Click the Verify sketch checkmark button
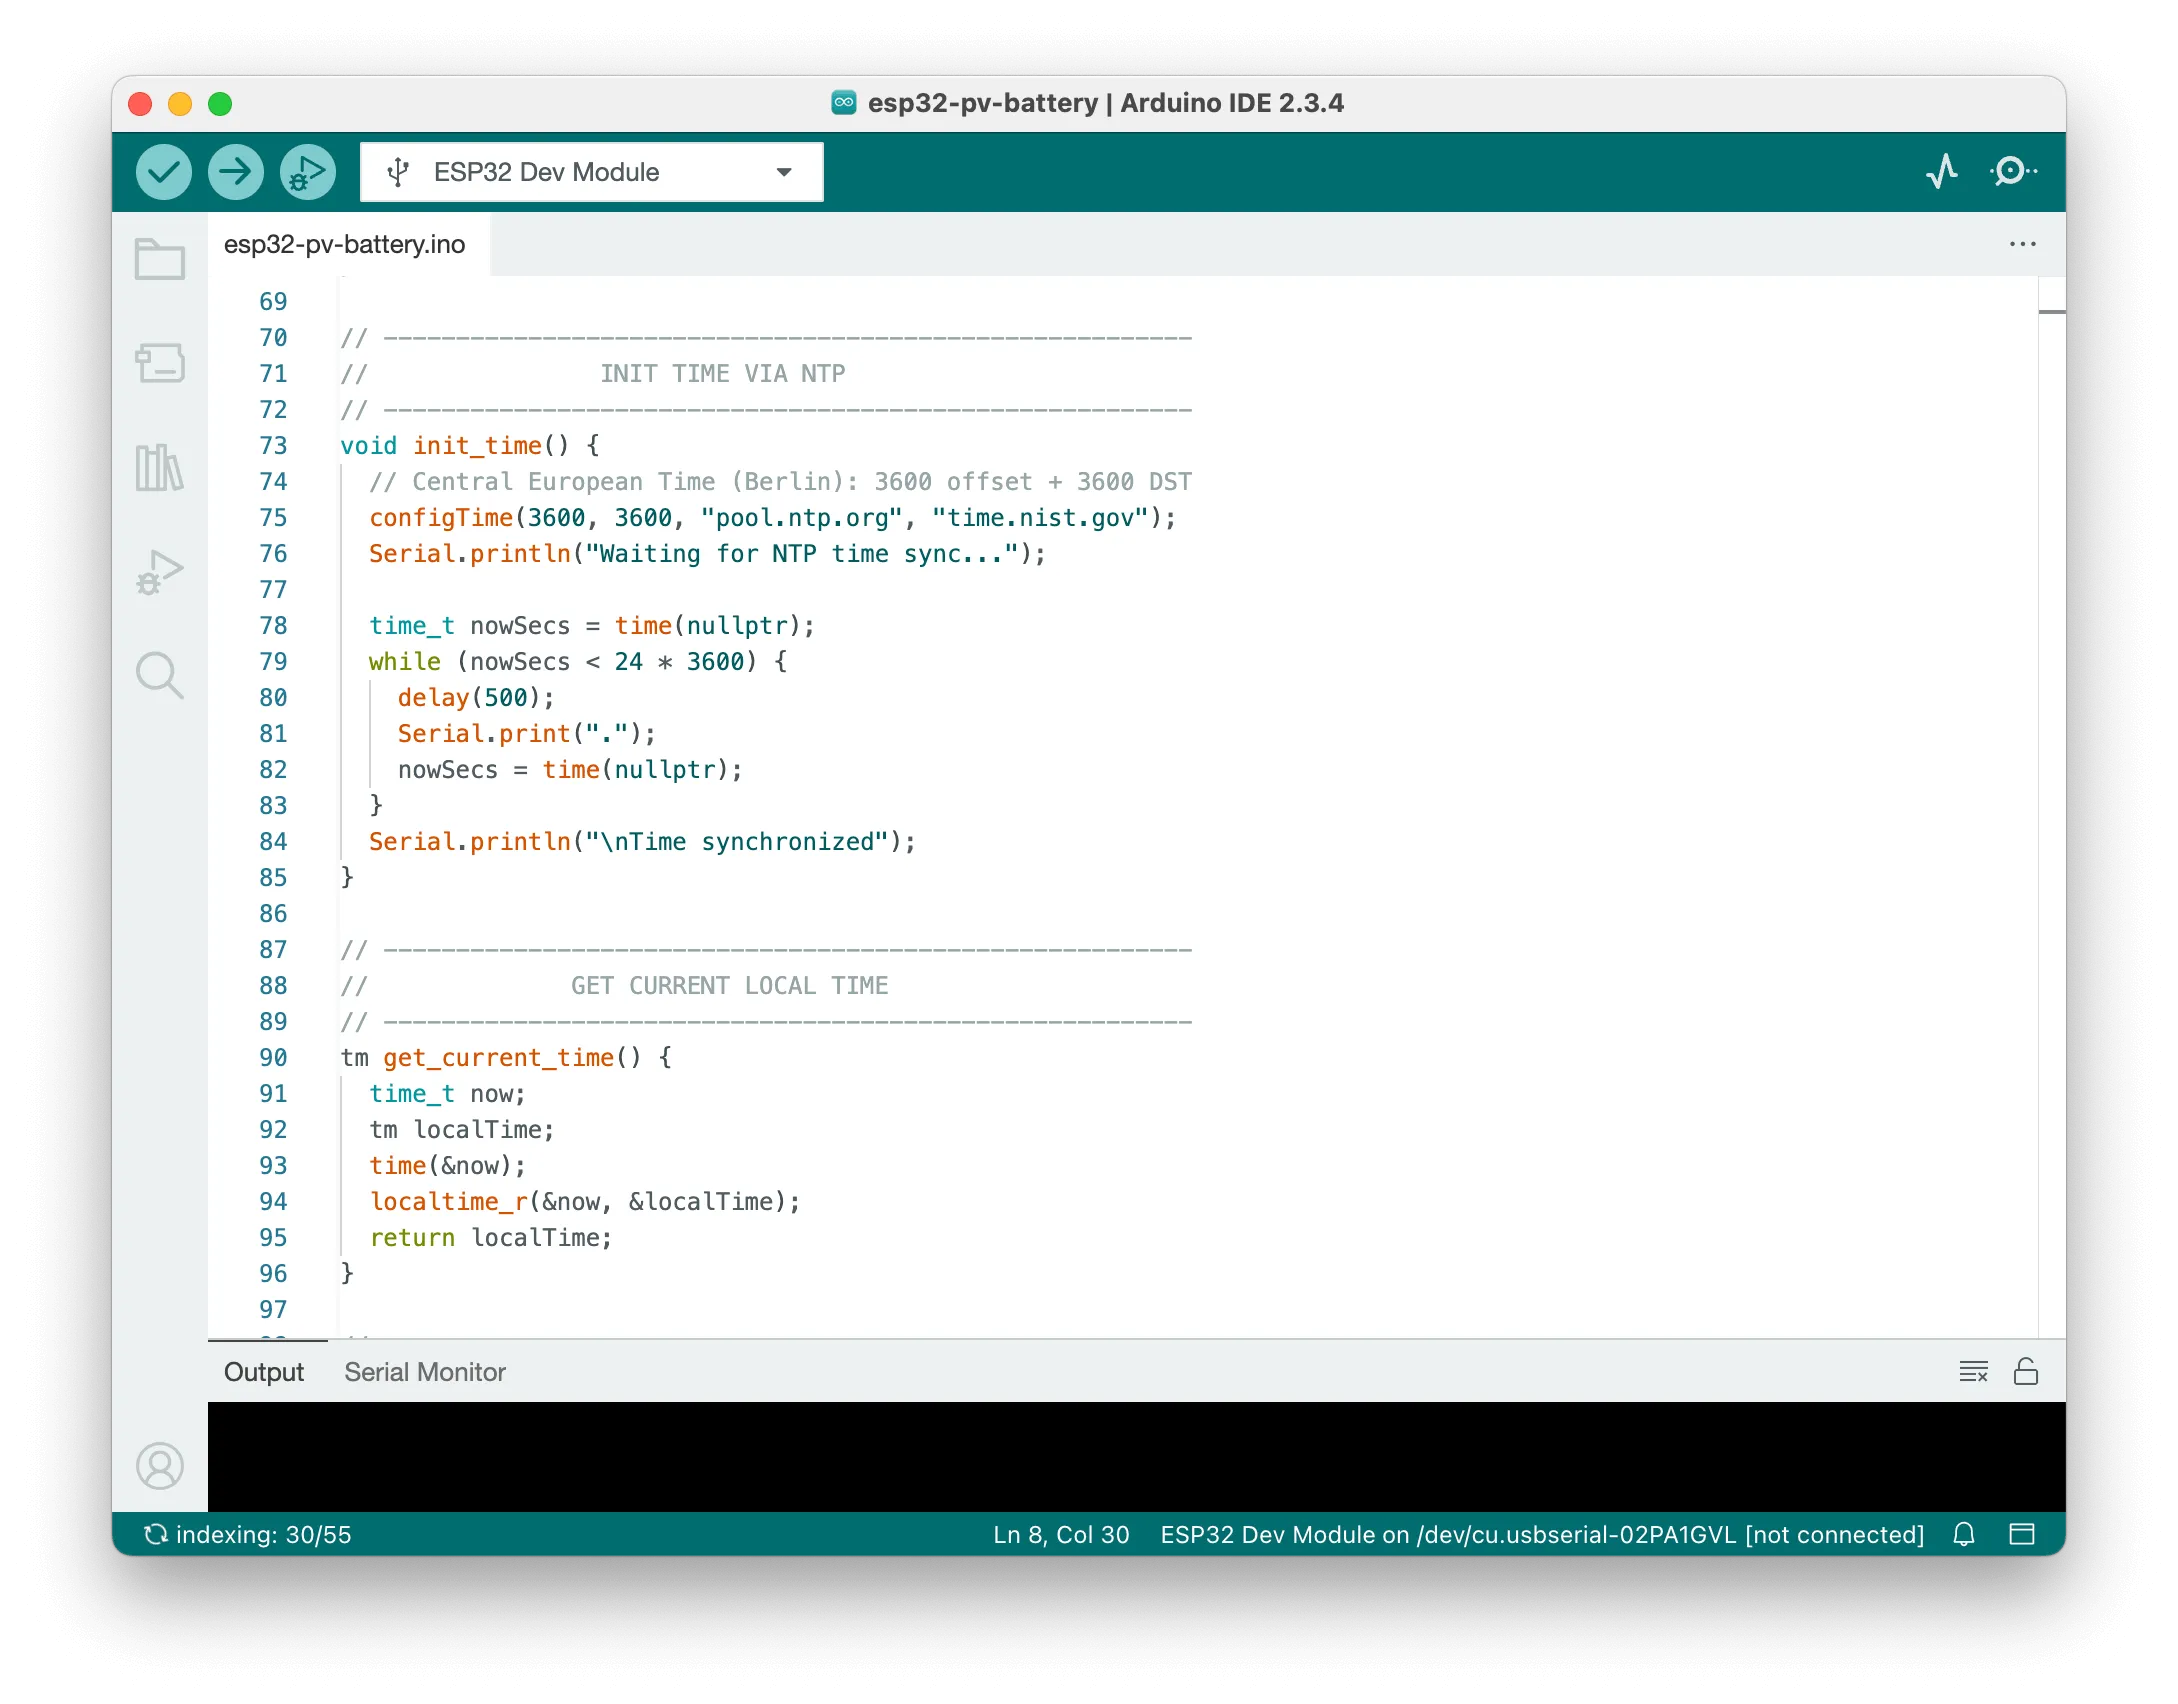2178x1704 pixels. pos(164,172)
